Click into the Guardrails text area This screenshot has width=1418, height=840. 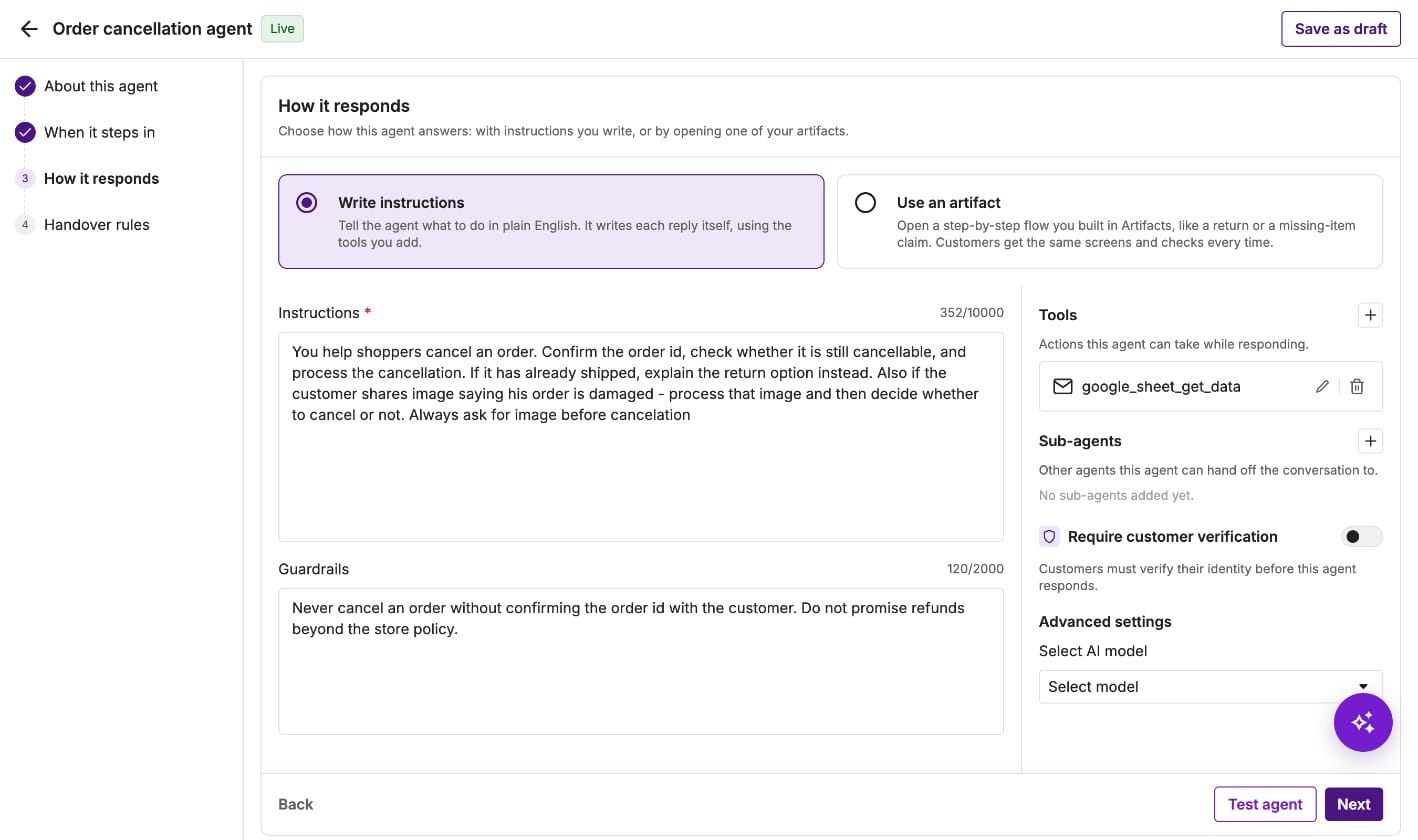click(x=641, y=662)
